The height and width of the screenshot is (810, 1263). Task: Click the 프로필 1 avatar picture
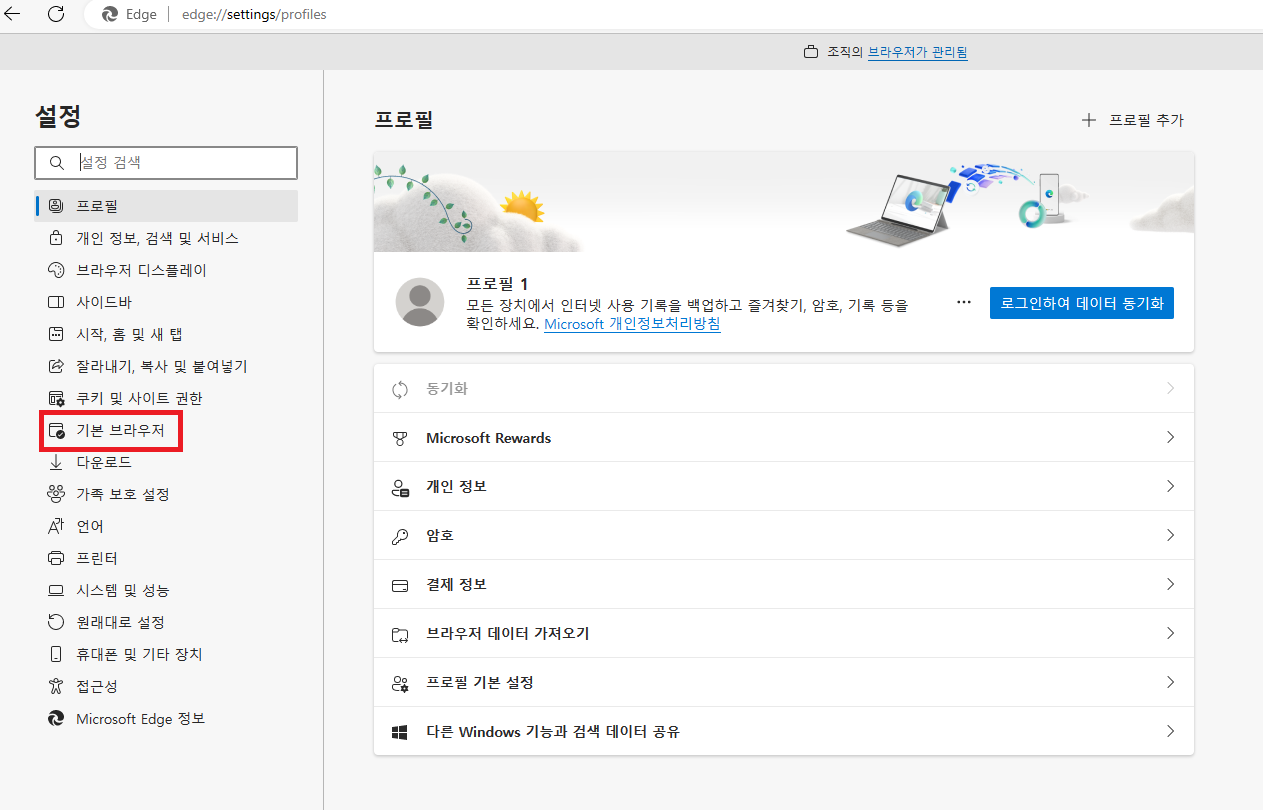(x=420, y=302)
